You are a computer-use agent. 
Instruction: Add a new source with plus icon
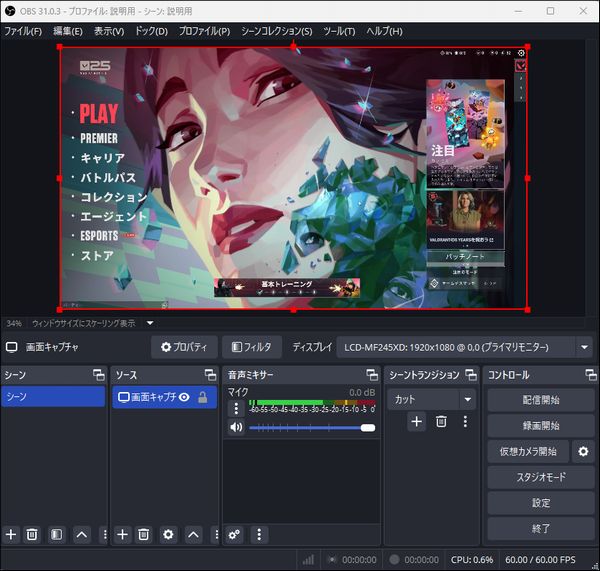tap(122, 534)
